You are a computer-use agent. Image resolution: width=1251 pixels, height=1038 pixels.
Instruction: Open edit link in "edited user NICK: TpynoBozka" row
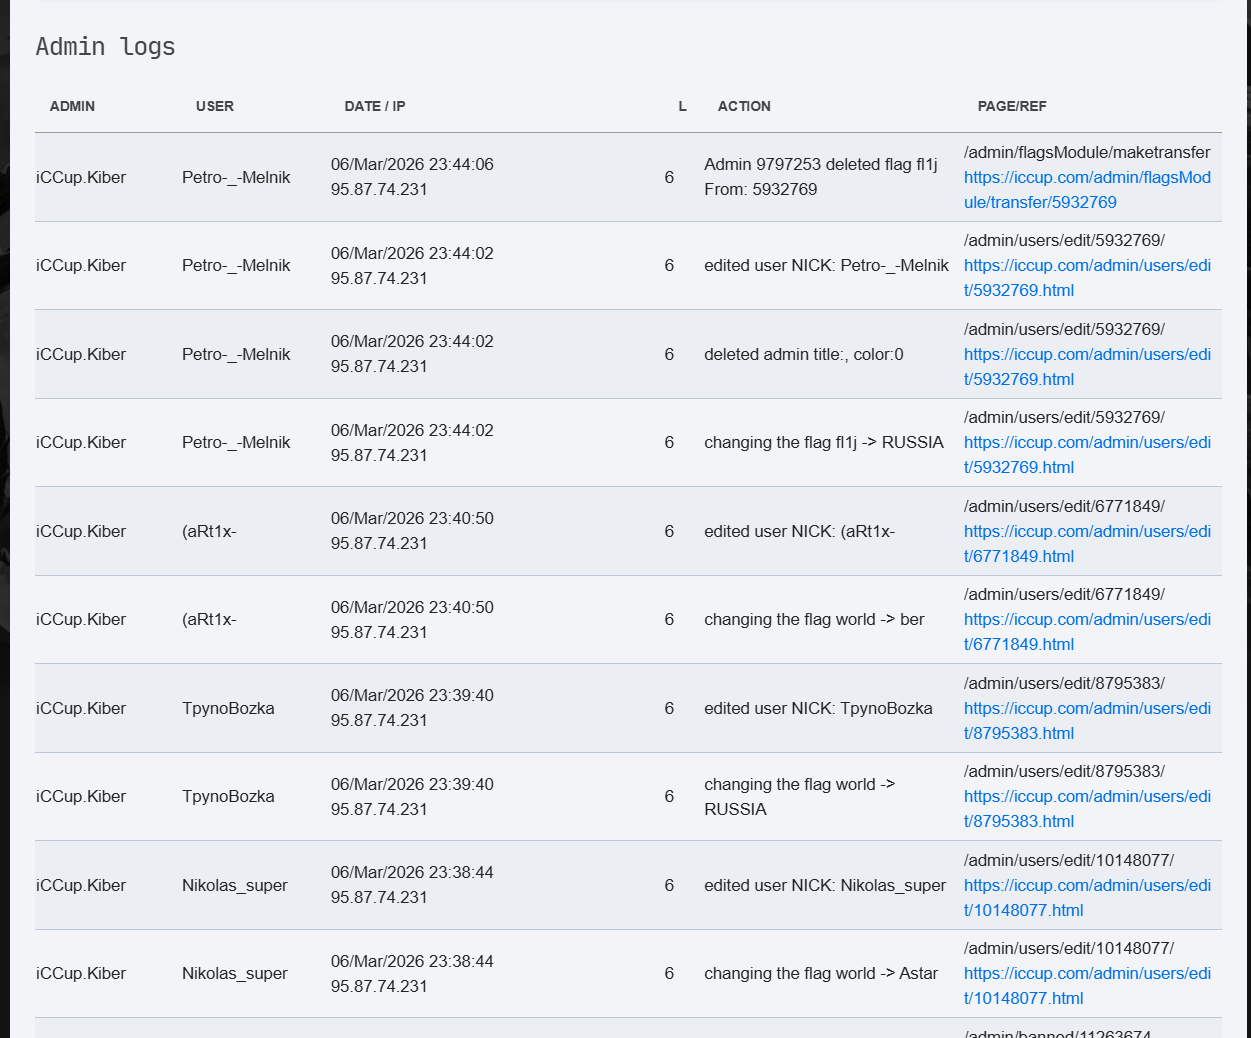tap(1087, 709)
